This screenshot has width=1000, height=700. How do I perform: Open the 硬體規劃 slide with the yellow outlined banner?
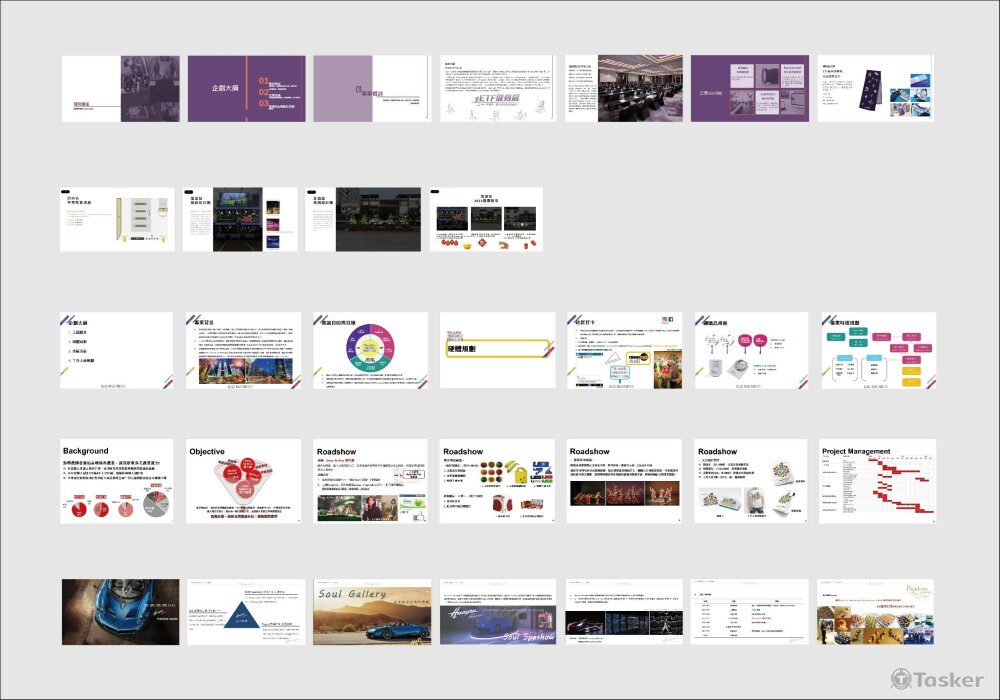coord(497,350)
